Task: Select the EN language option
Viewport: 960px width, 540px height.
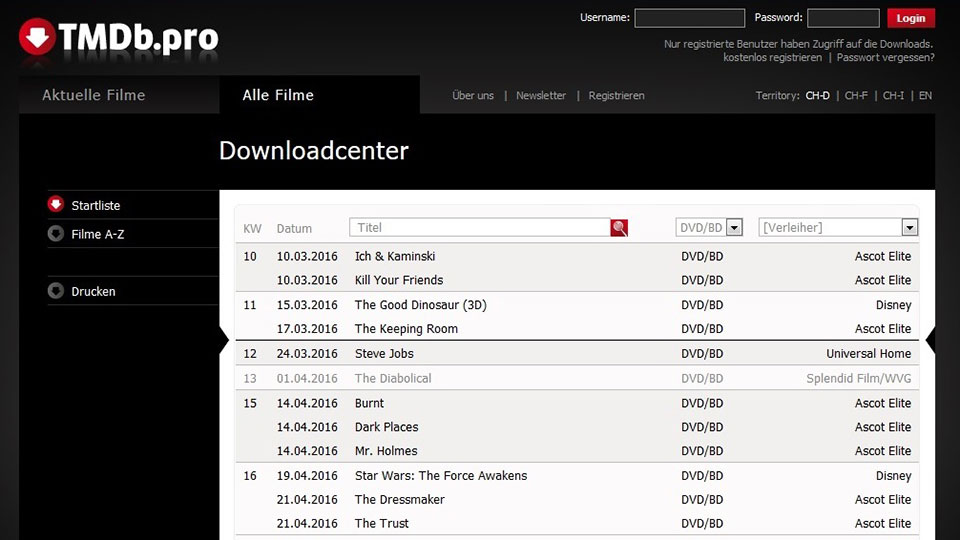Action: (x=925, y=96)
